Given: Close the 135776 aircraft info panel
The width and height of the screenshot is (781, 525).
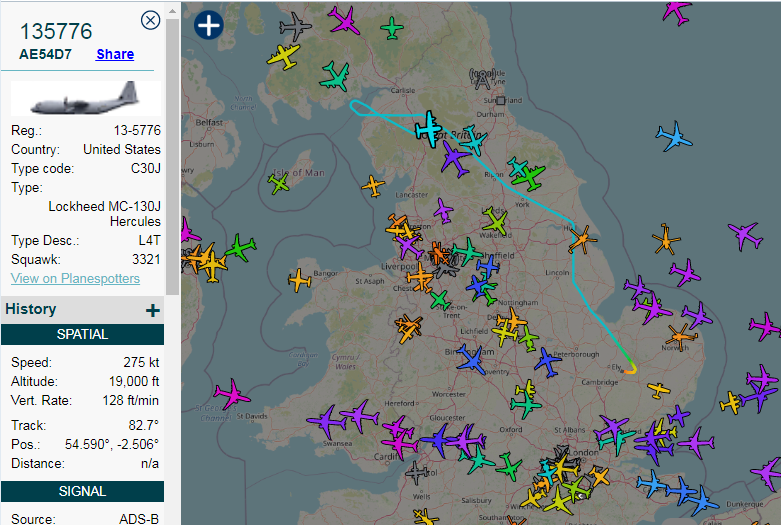Looking at the screenshot, I should pos(150,20).
